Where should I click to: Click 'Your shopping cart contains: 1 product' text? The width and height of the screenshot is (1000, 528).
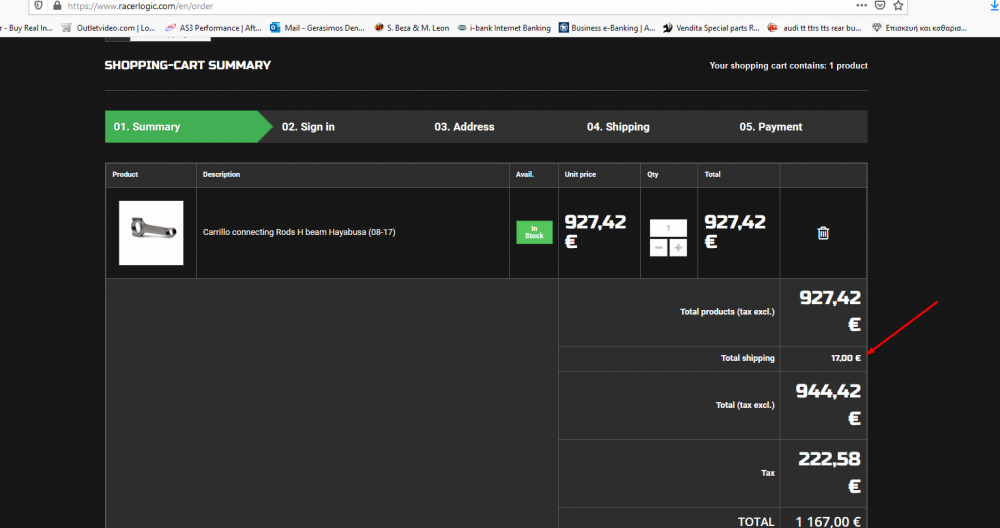[788, 66]
